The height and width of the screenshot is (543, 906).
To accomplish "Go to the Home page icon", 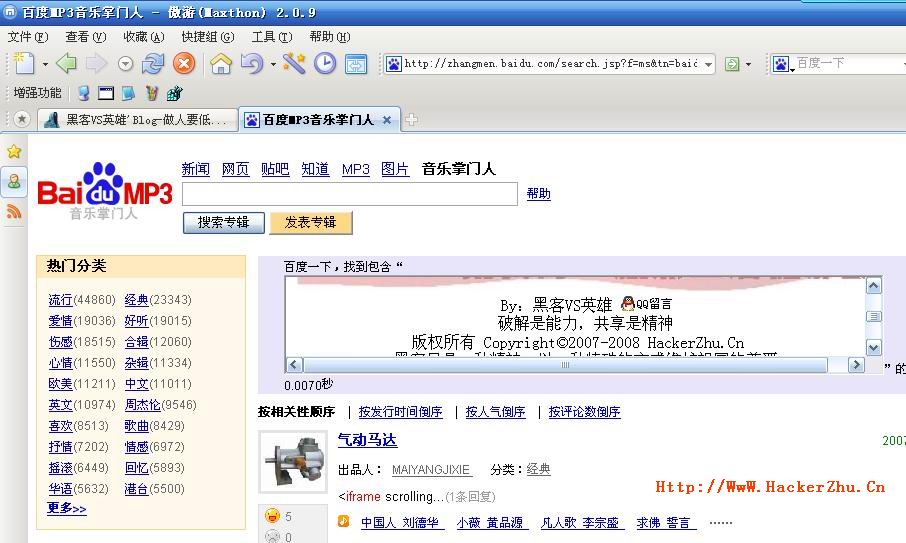I will point(221,64).
